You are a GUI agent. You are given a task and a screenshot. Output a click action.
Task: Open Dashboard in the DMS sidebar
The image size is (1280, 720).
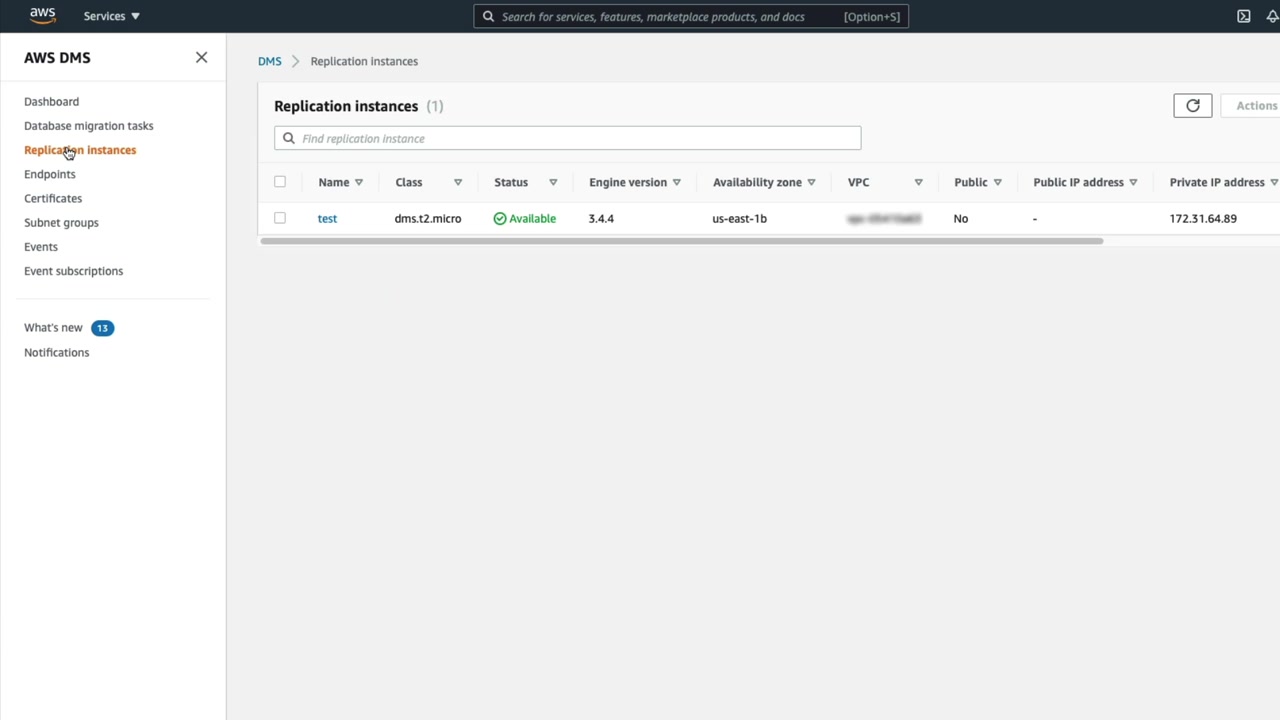coord(51,101)
